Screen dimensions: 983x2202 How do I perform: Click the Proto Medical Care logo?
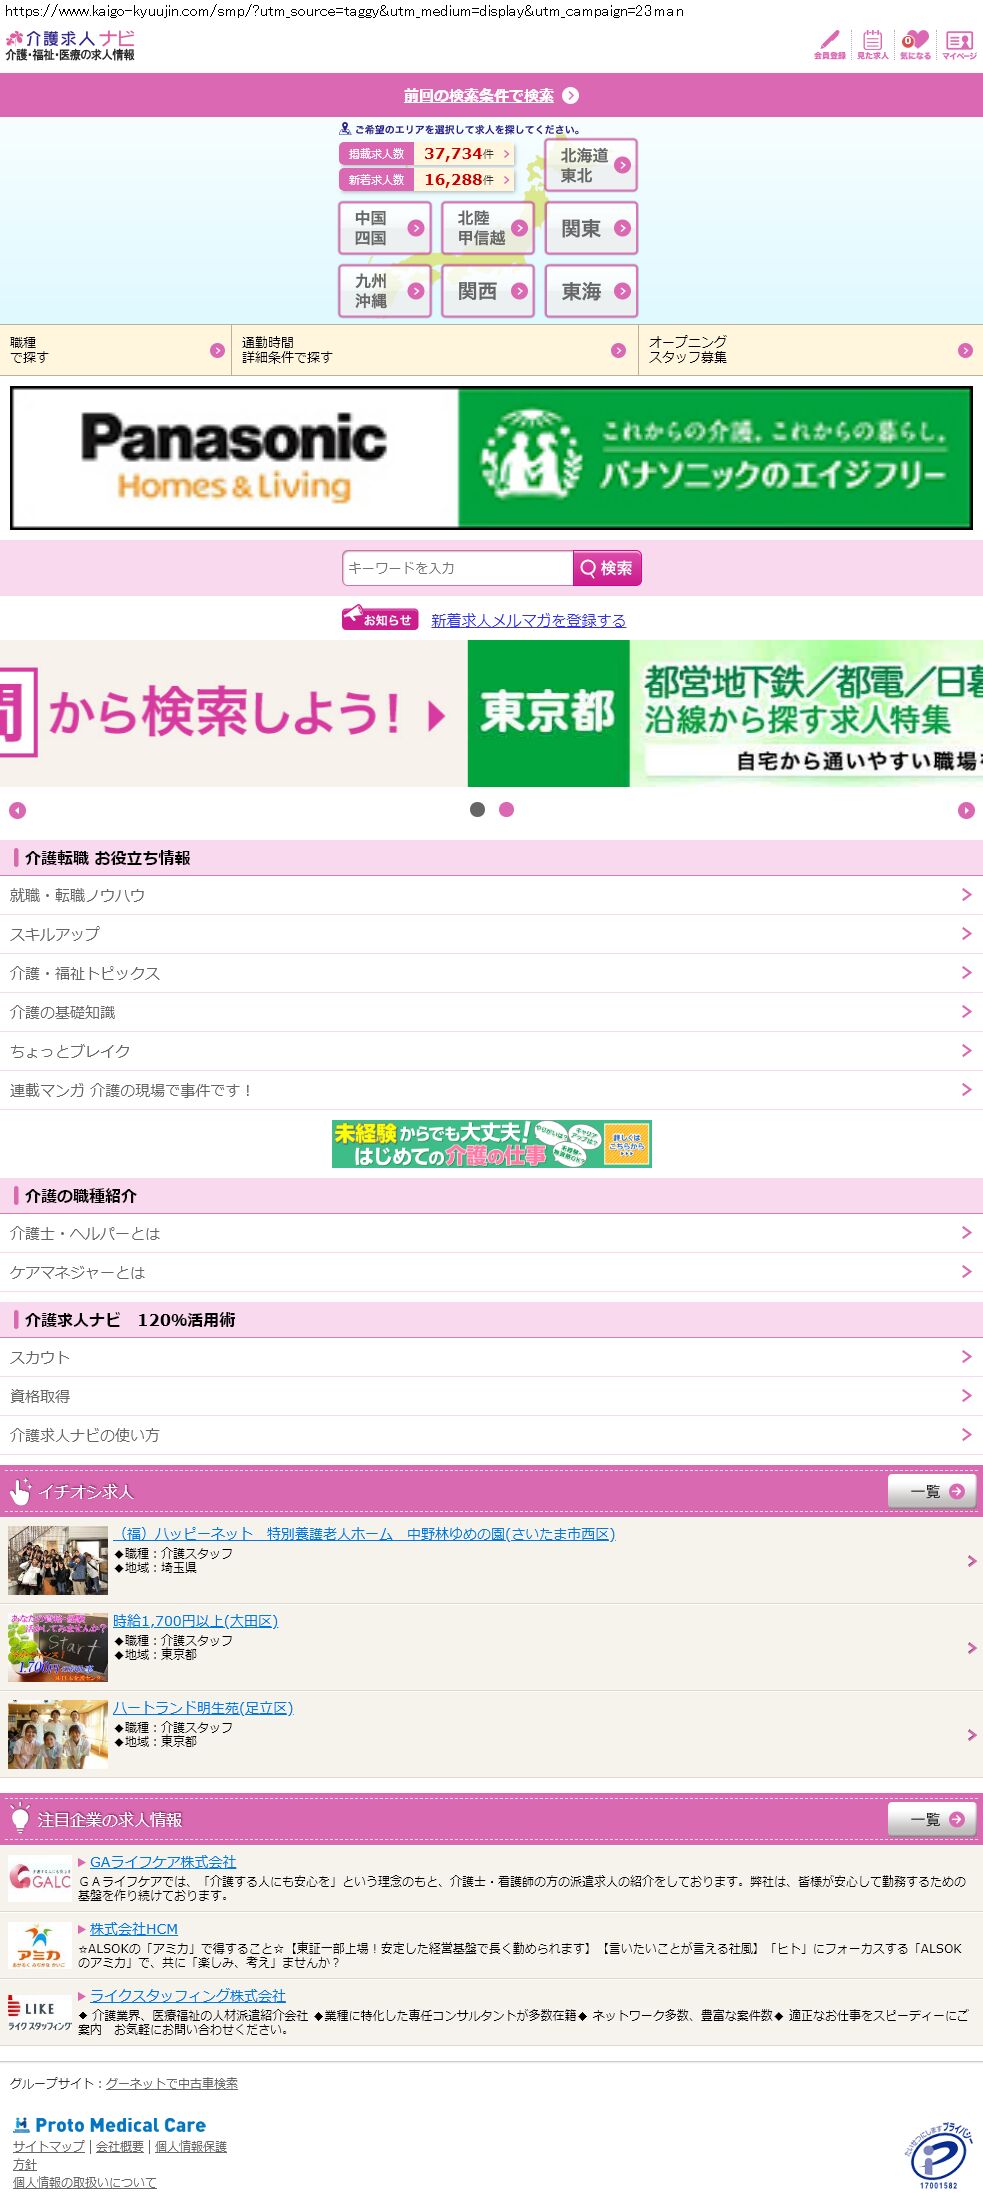[x=109, y=2125]
